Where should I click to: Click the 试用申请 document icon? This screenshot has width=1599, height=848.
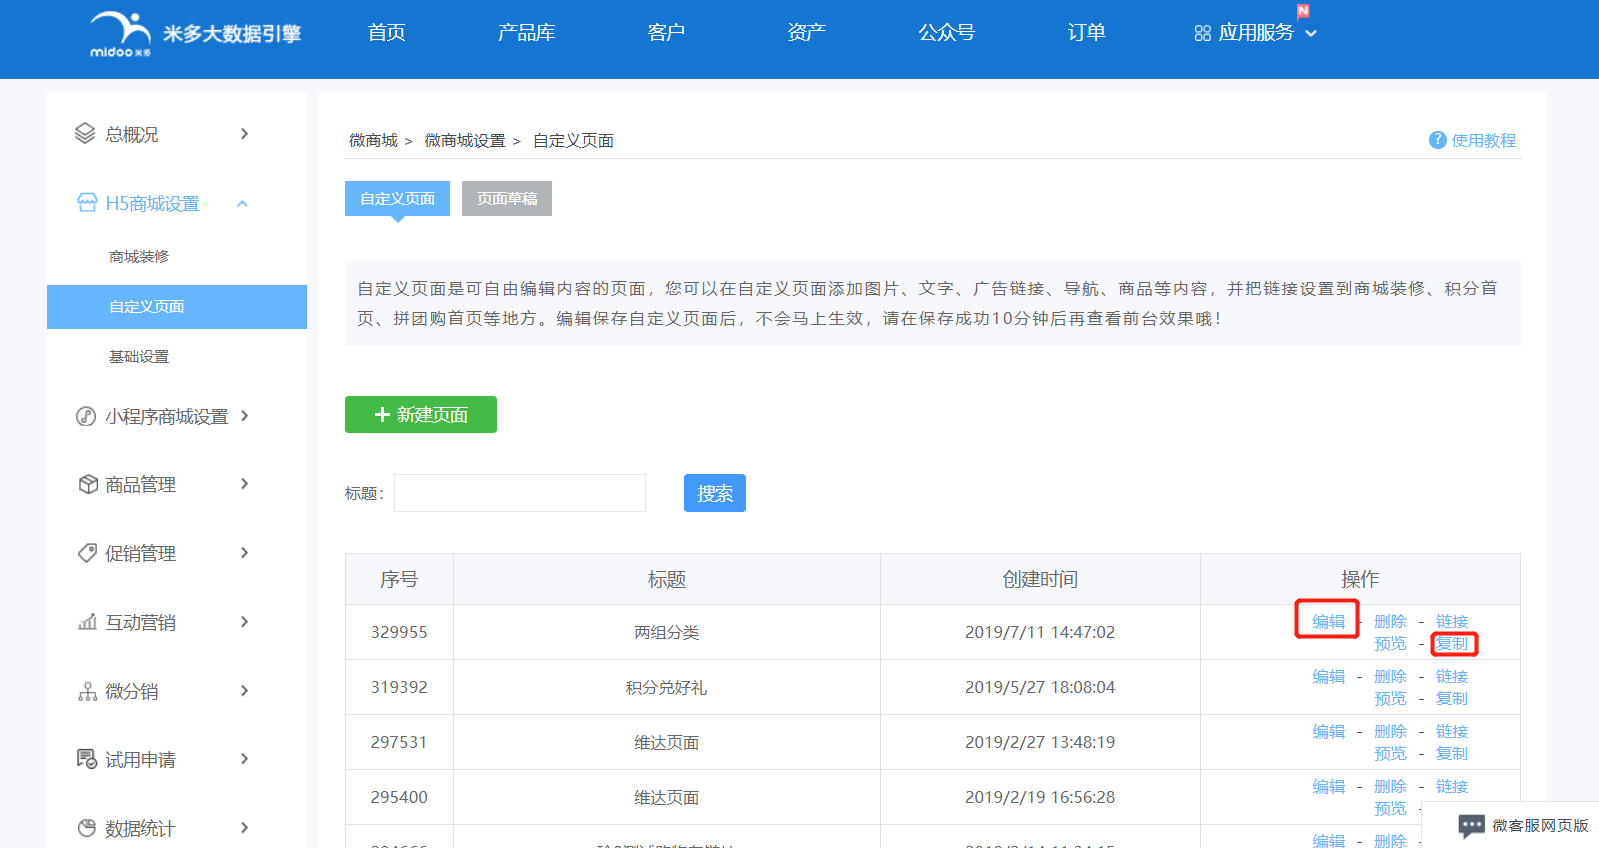tap(87, 759)
